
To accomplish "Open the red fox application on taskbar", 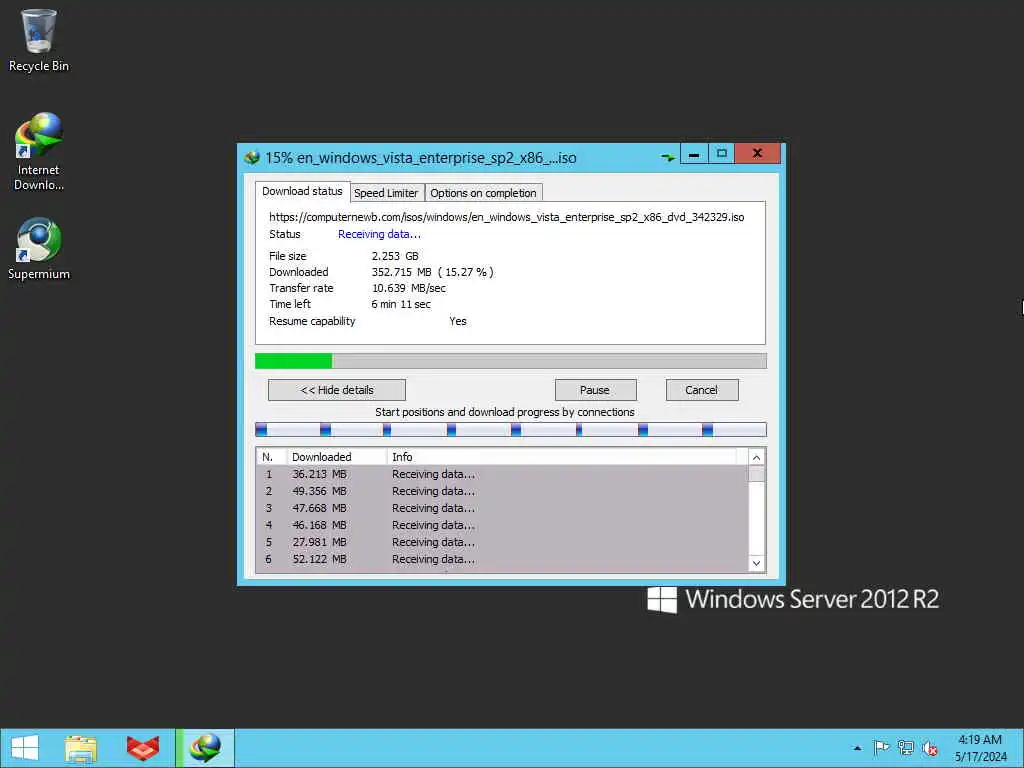I will click(142, 748).
